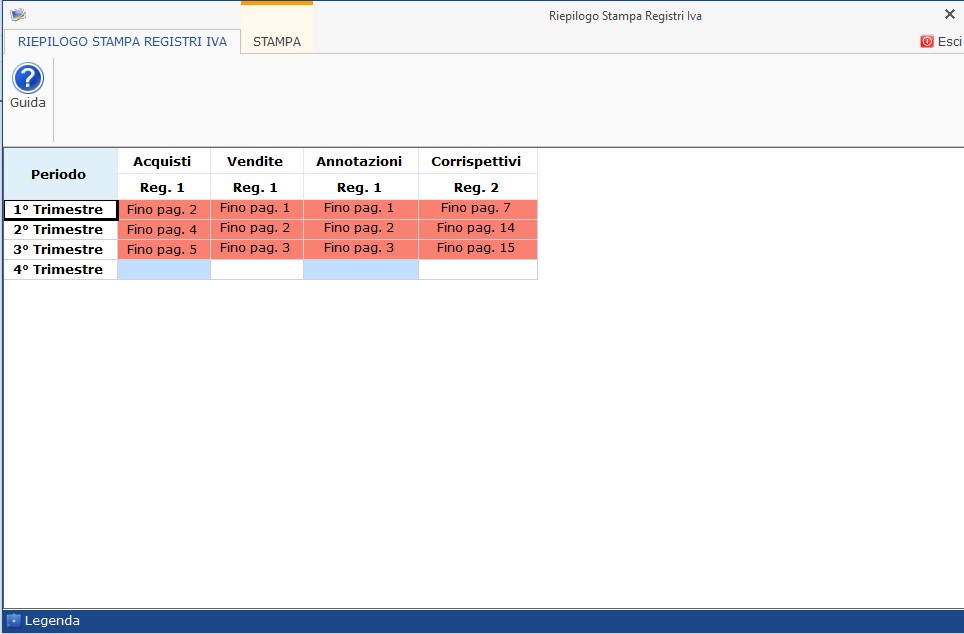Click empty blue Acquisti 4° Trimestre cell
Viewport: 964px width, 634px height.
(163, 270)
